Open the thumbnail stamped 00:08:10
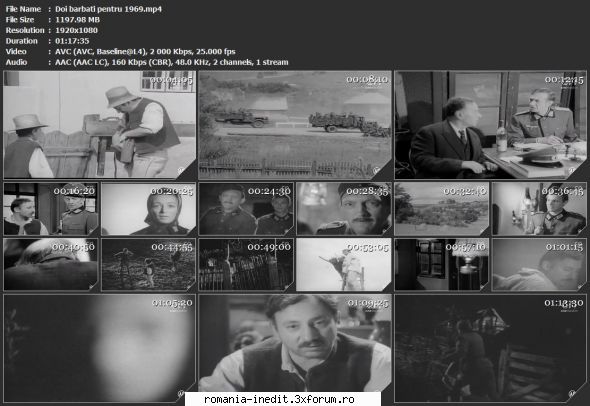This screenshot has width=590, height=406. pos(295,125)
